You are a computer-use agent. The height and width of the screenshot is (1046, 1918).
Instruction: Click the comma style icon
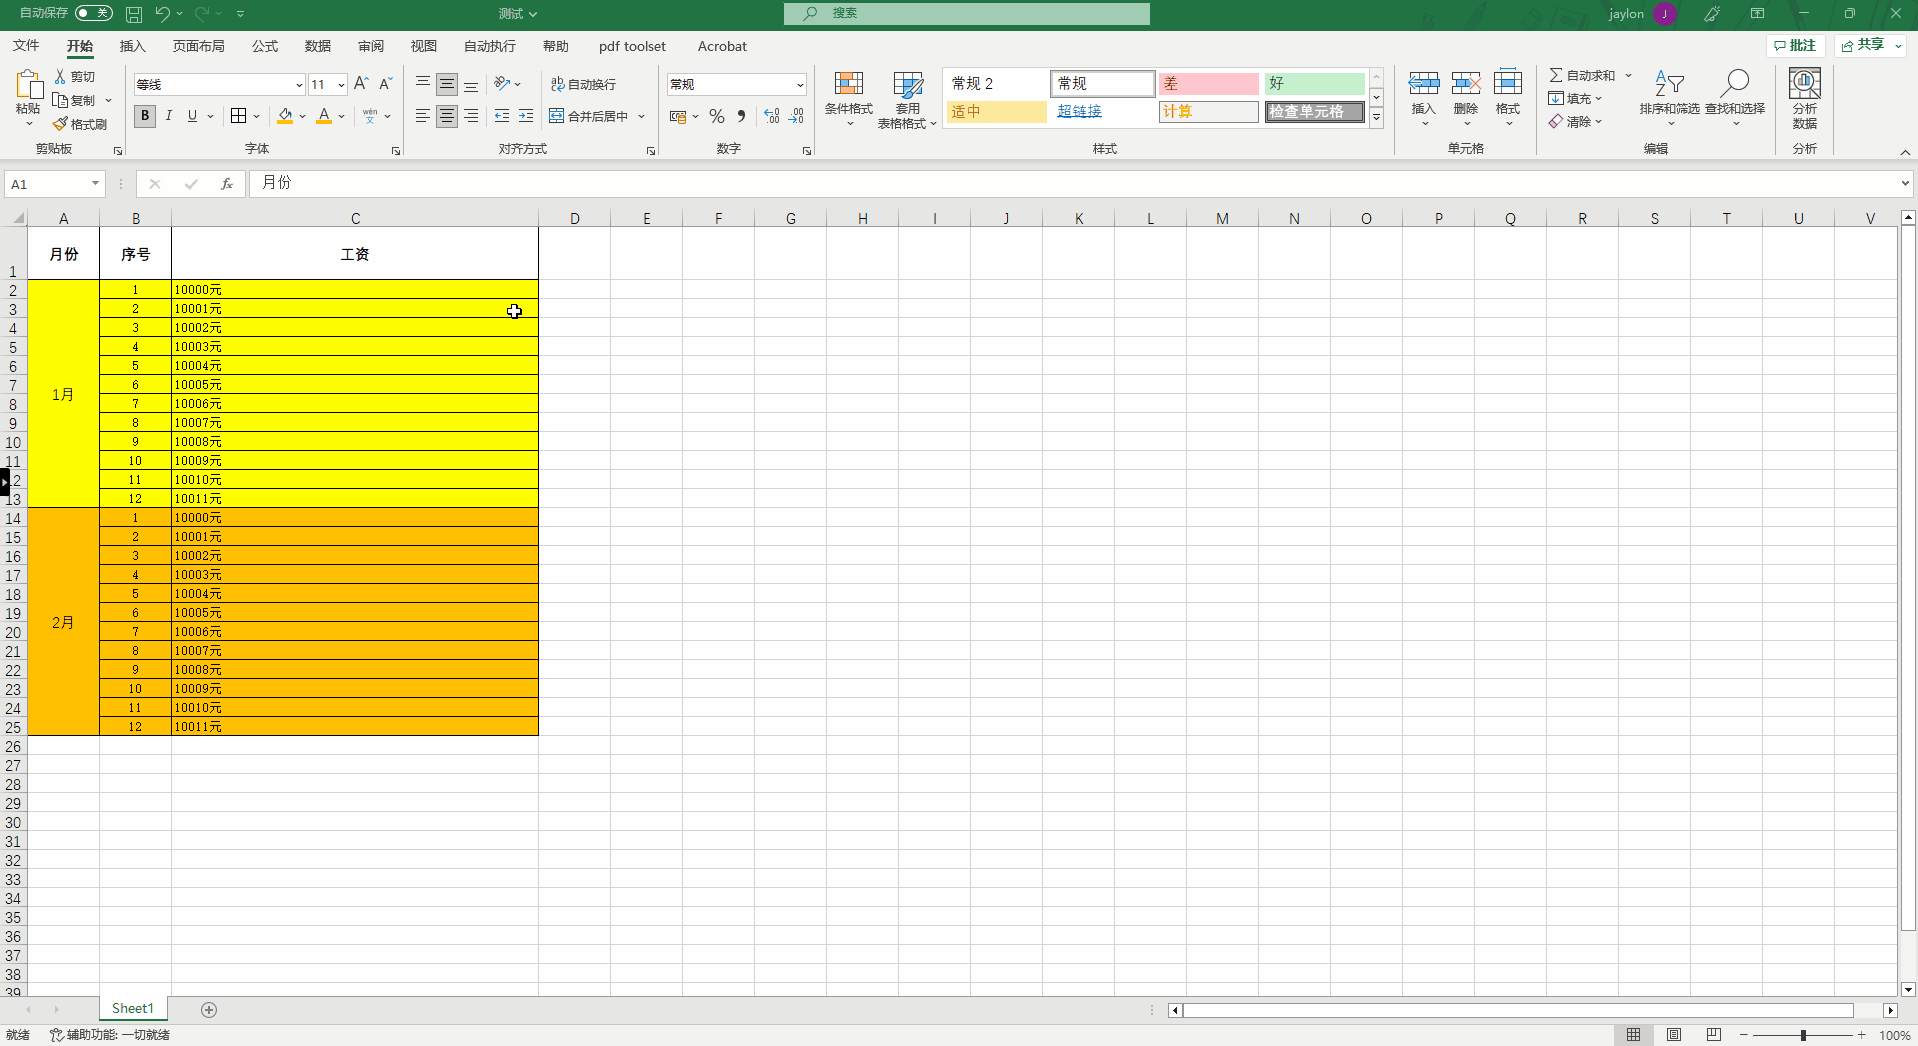coord(741,116)
